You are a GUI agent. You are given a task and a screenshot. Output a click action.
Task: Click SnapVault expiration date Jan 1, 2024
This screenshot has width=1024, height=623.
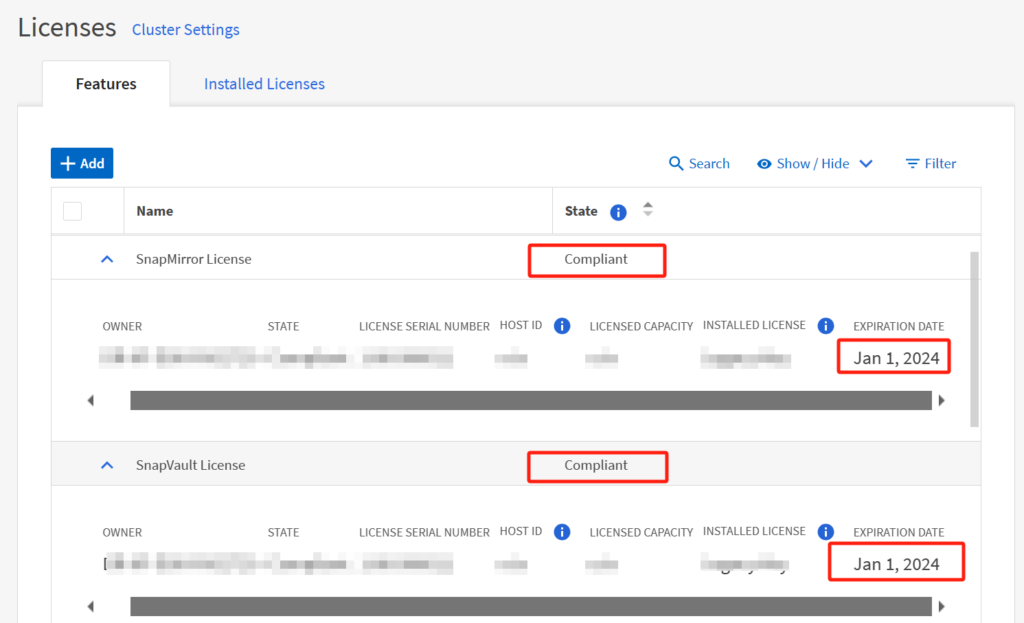pos(896,564)
